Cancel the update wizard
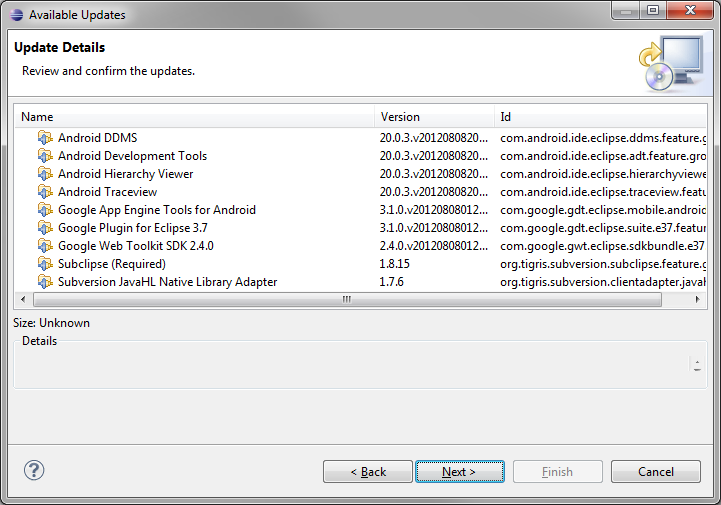This screenshot has width=721, height=505. point(656,471)
